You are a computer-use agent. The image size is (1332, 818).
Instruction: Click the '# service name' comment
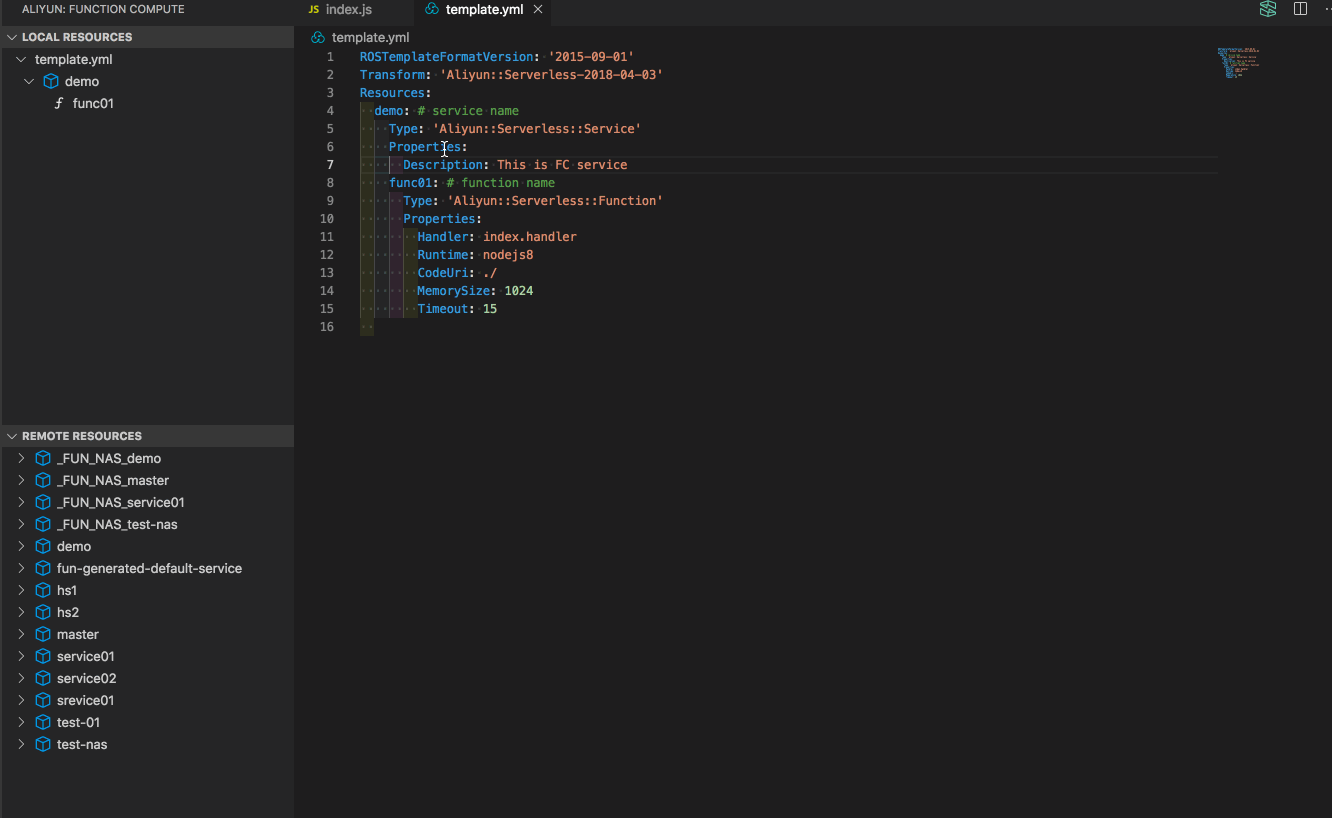pyautogui.click(x=468, y=111)
